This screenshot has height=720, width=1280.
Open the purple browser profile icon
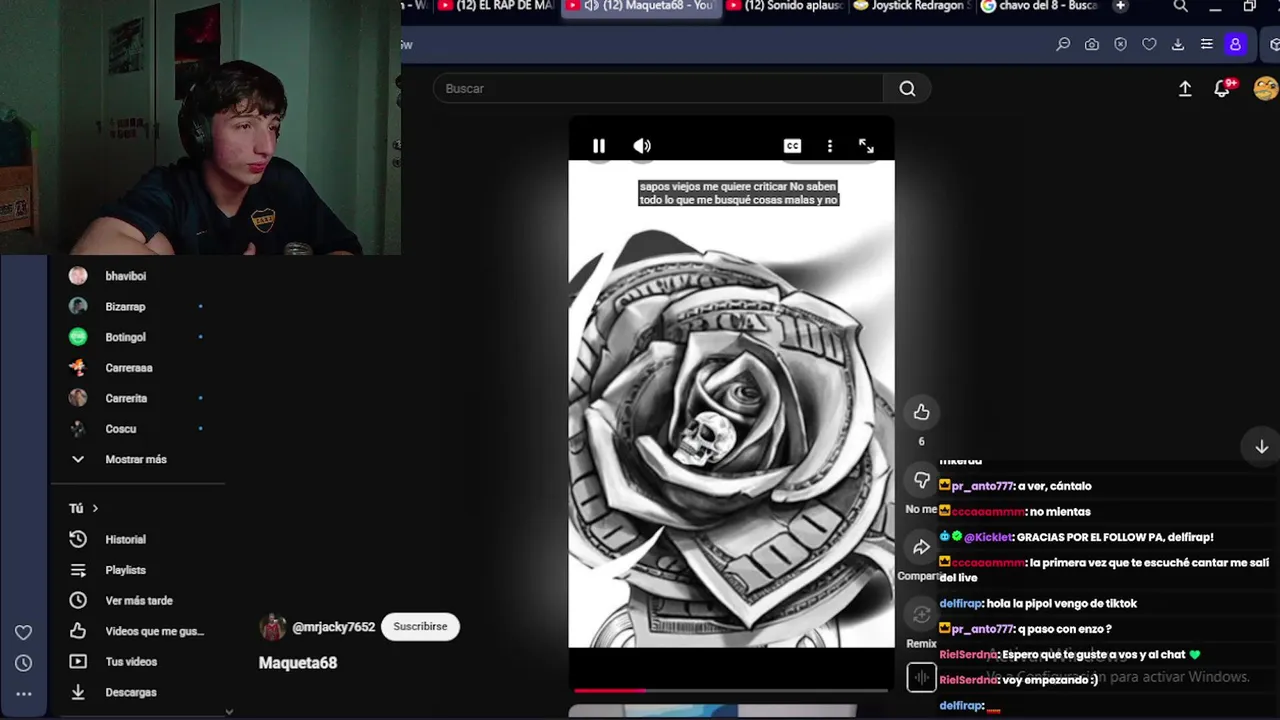1235,44
